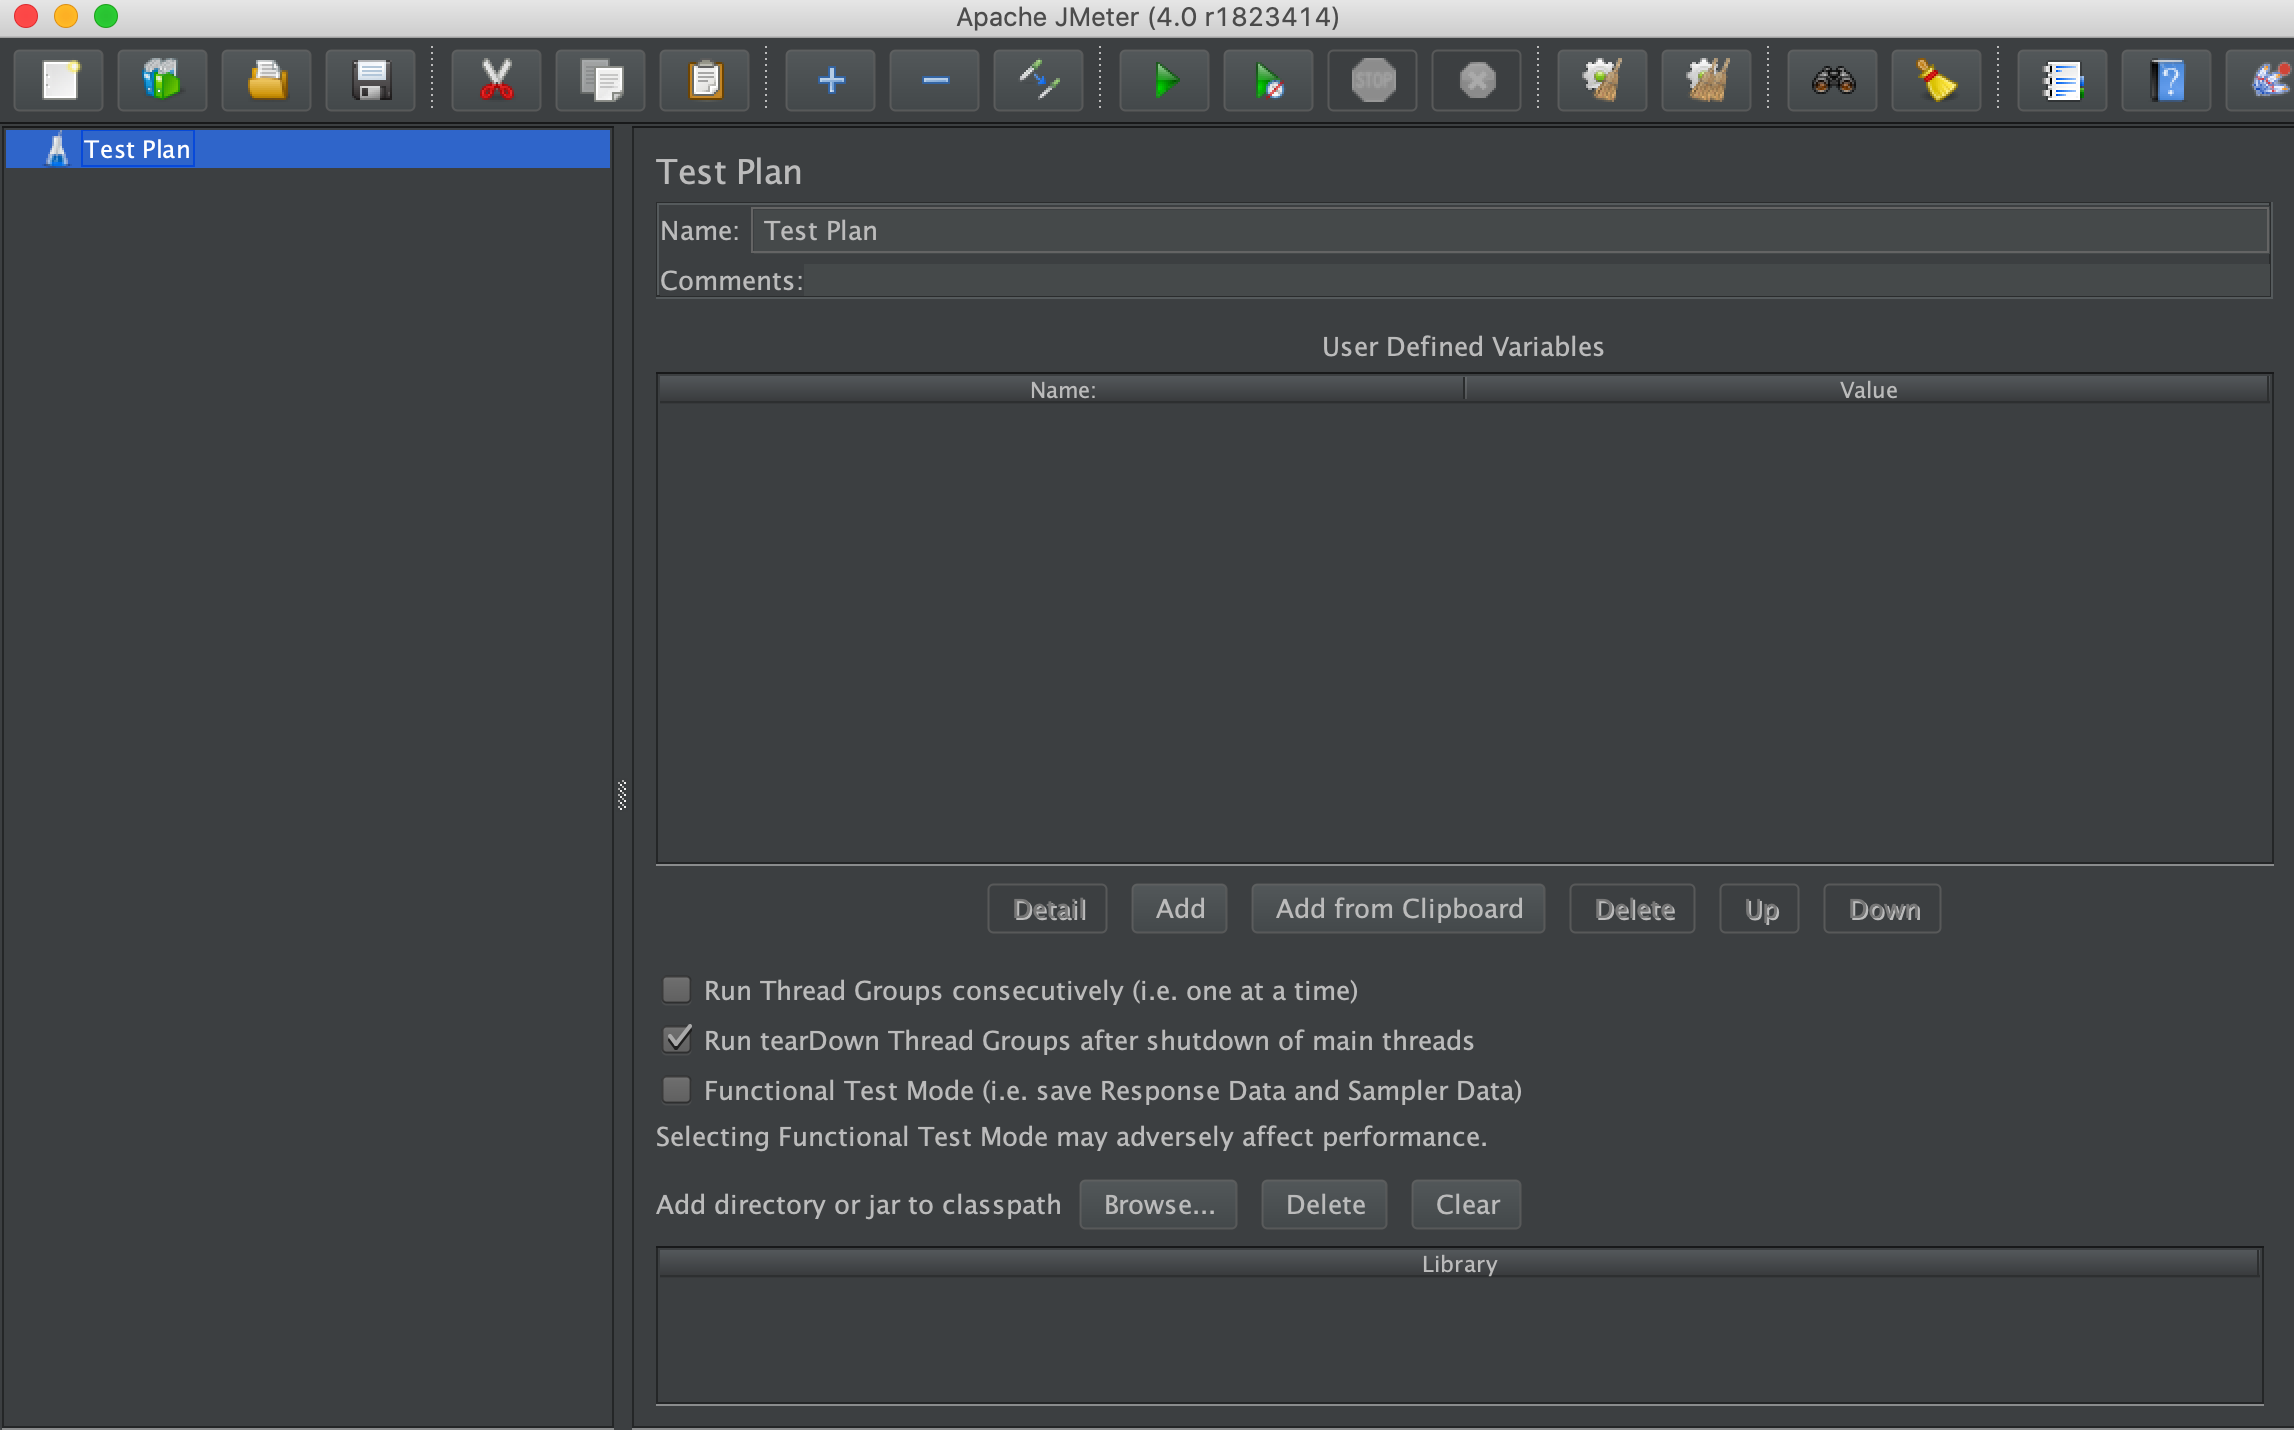Click the New test plan icon
The width and height of the screenshot is (2294, 1430).
point(60,80)
